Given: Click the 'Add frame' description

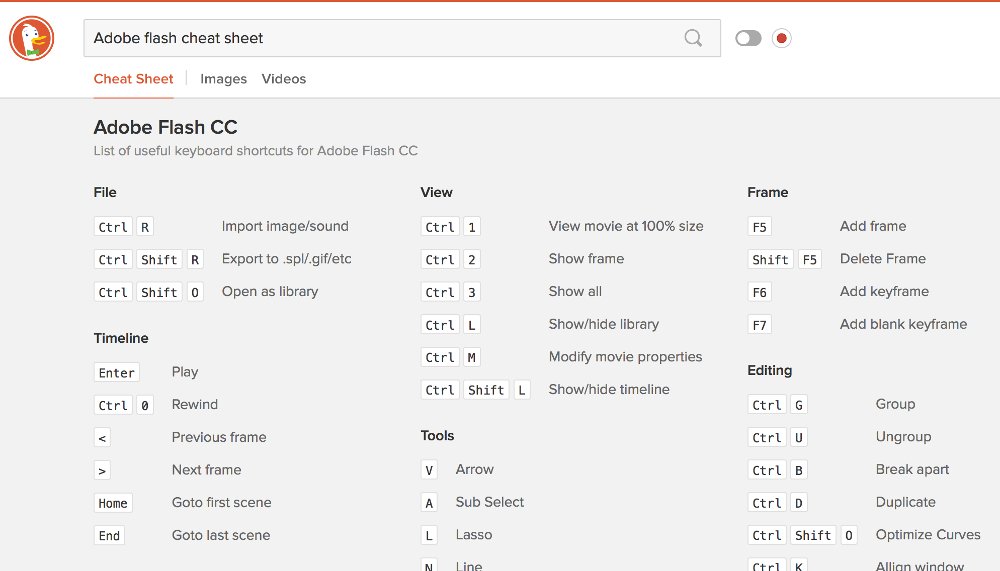Looking at the screenshot, I should [873, 226].
